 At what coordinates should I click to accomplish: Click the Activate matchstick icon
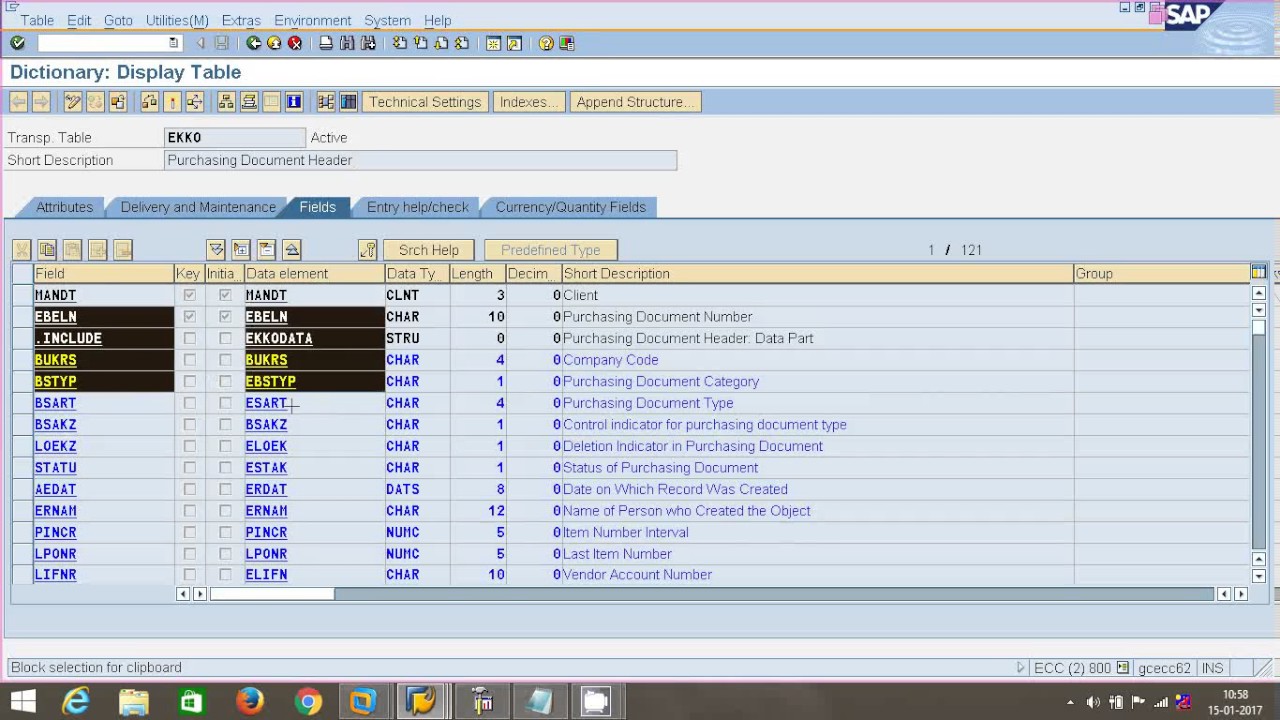click(x=172, y=102)
